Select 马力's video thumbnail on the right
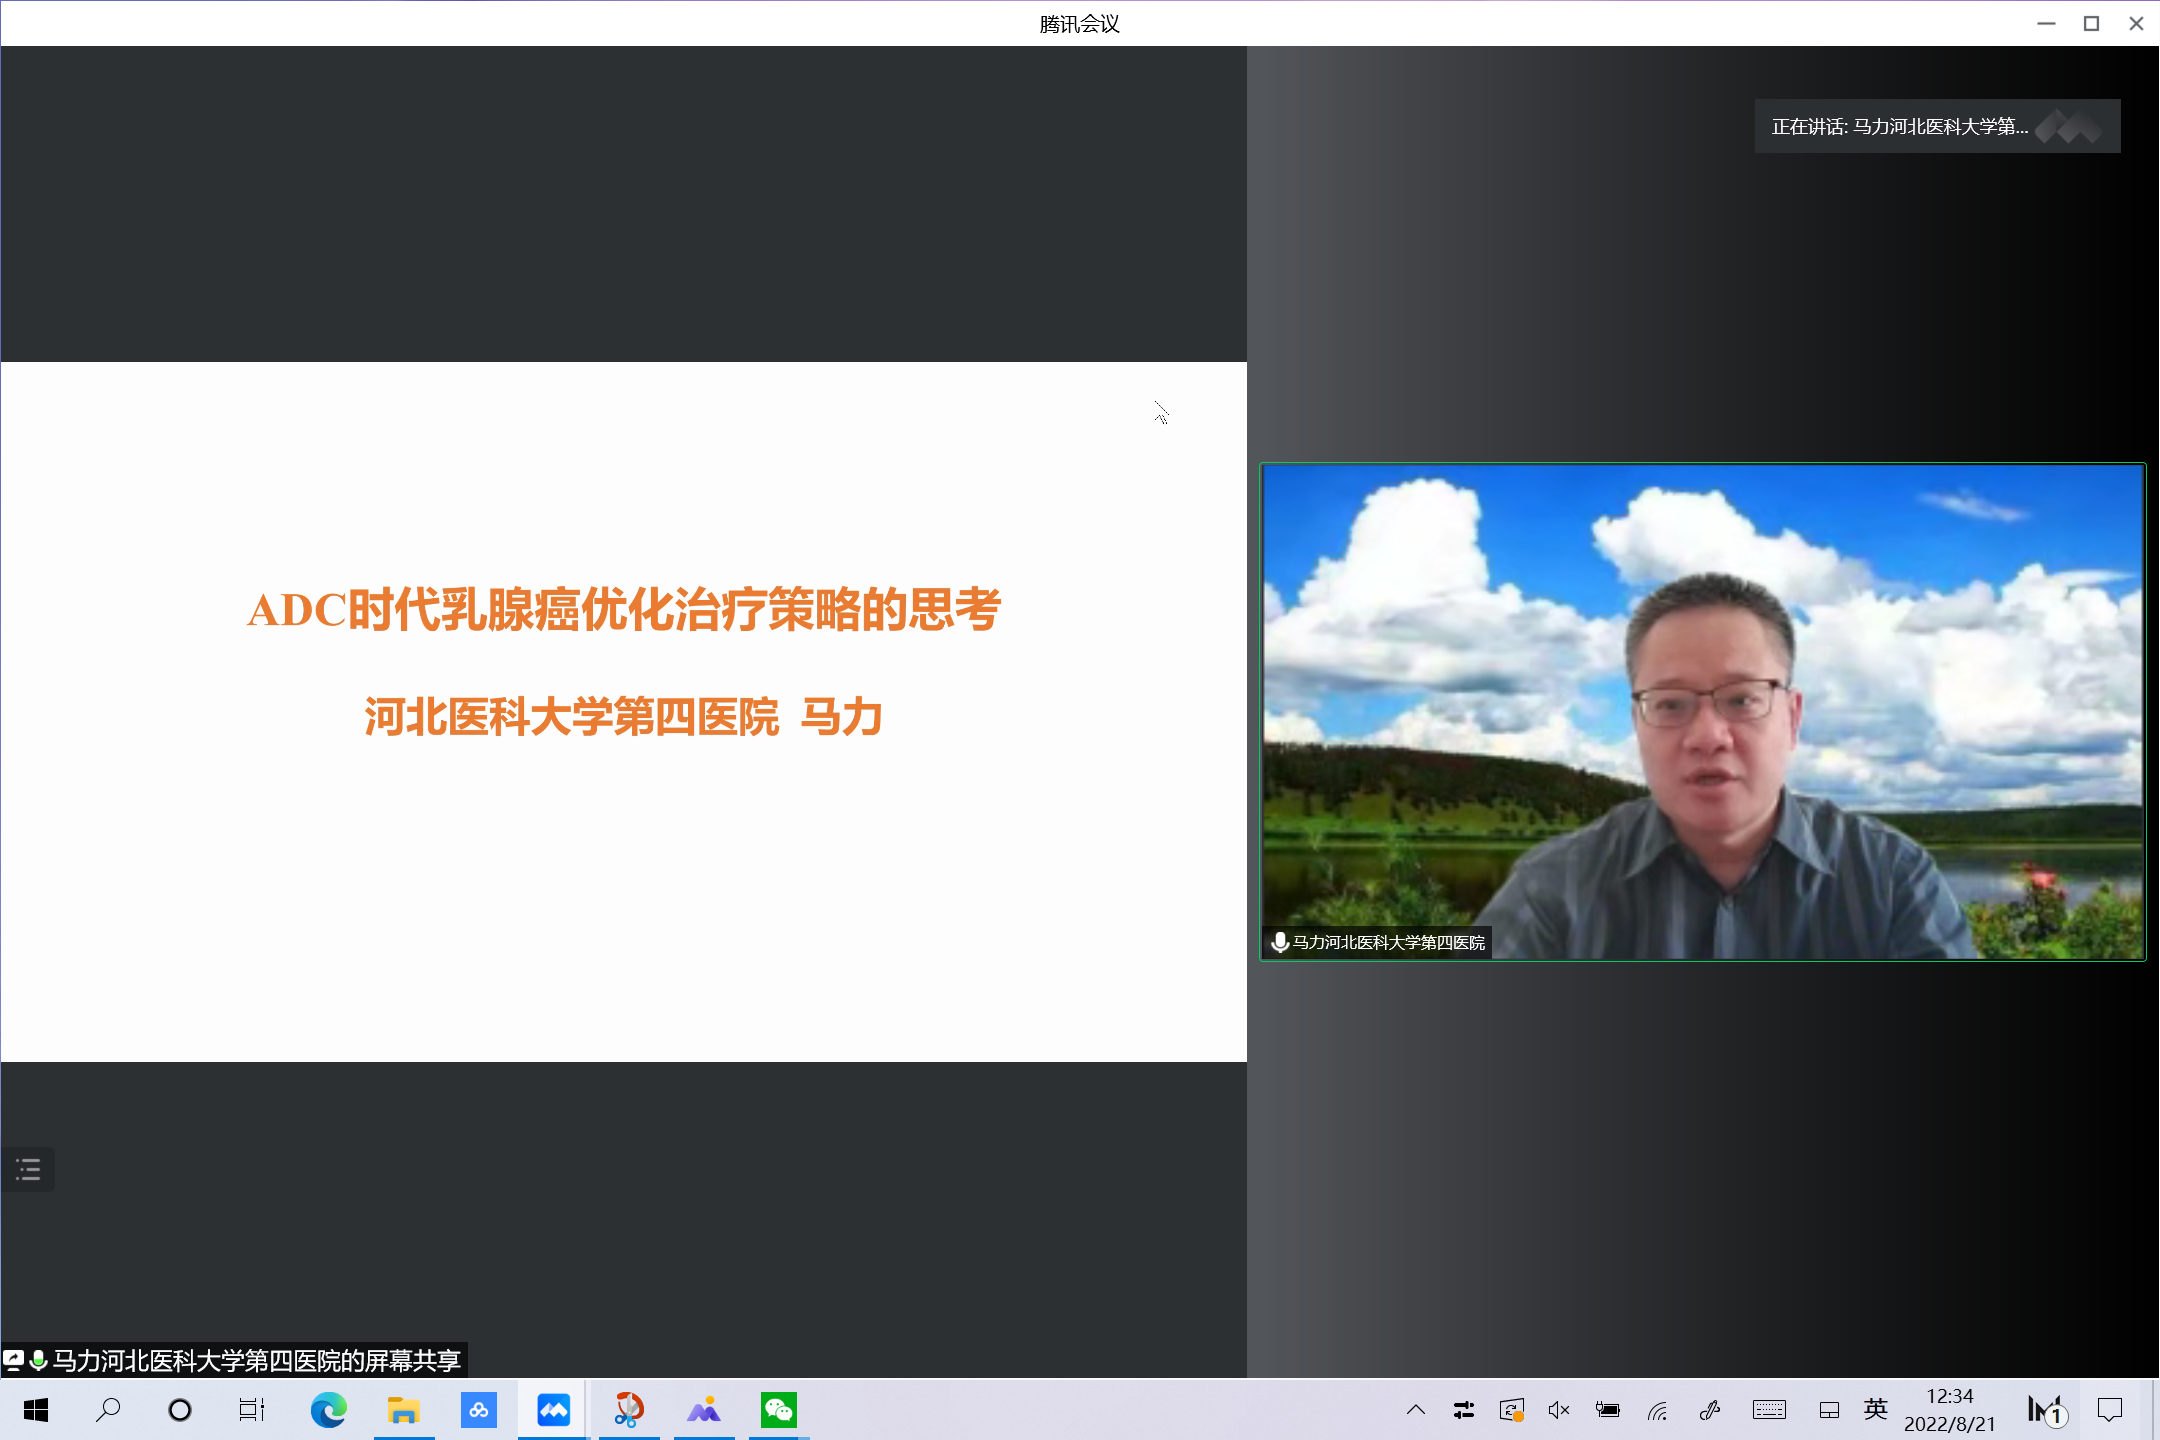This screenshot has height=1440, width=2160. click(1700, 712)
